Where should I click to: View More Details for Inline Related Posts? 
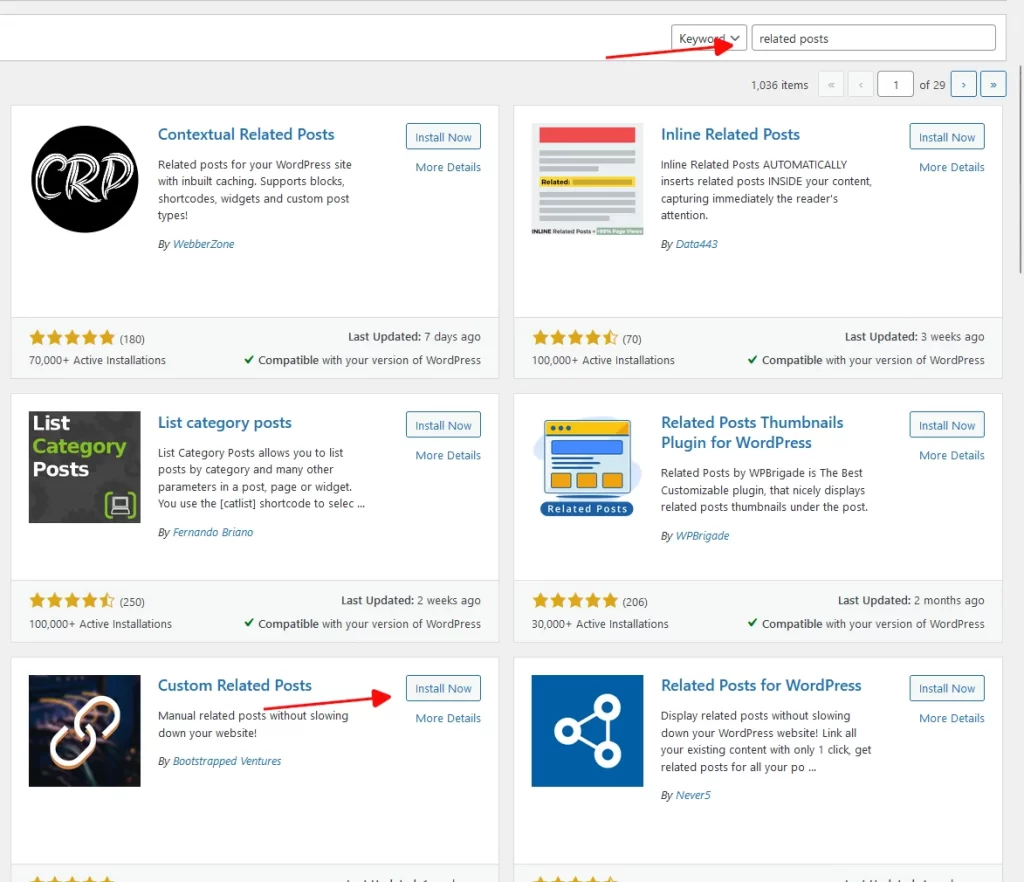[x=952, y=167]
